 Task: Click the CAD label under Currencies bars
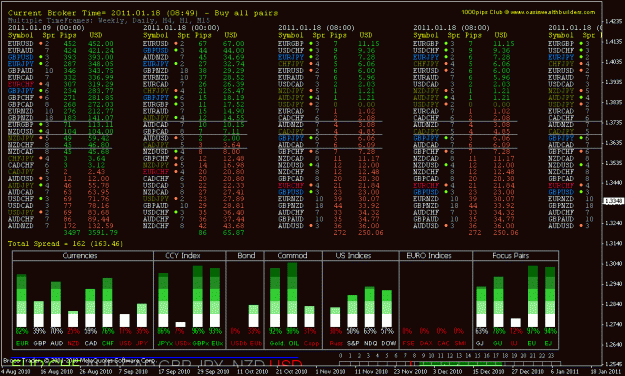90,343
